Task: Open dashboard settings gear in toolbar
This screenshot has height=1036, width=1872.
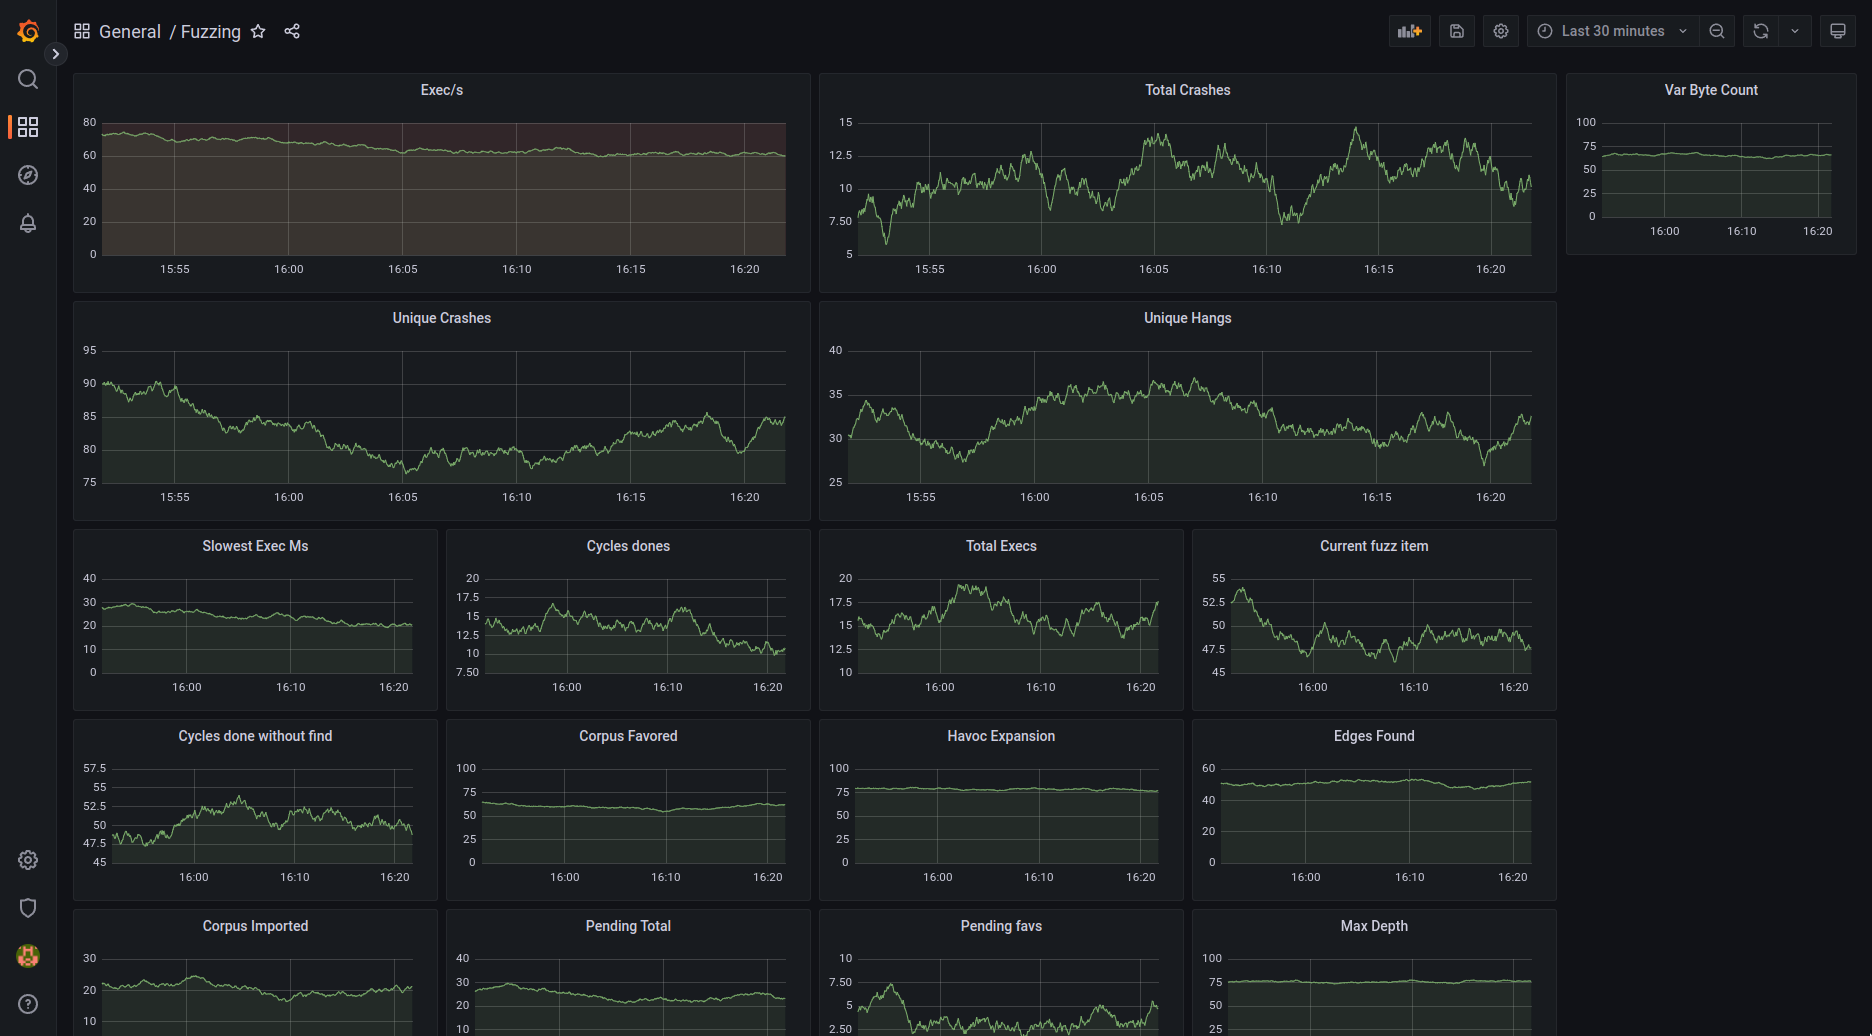Action: click(1501, 31)
